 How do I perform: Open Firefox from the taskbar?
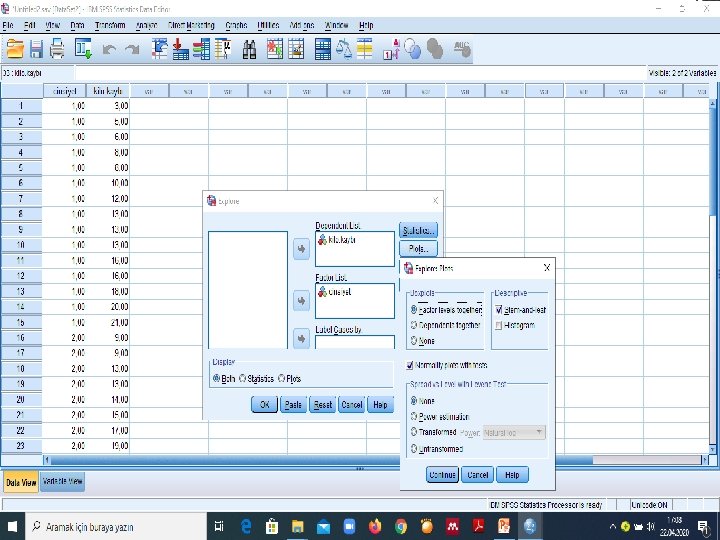click(375, 526)
